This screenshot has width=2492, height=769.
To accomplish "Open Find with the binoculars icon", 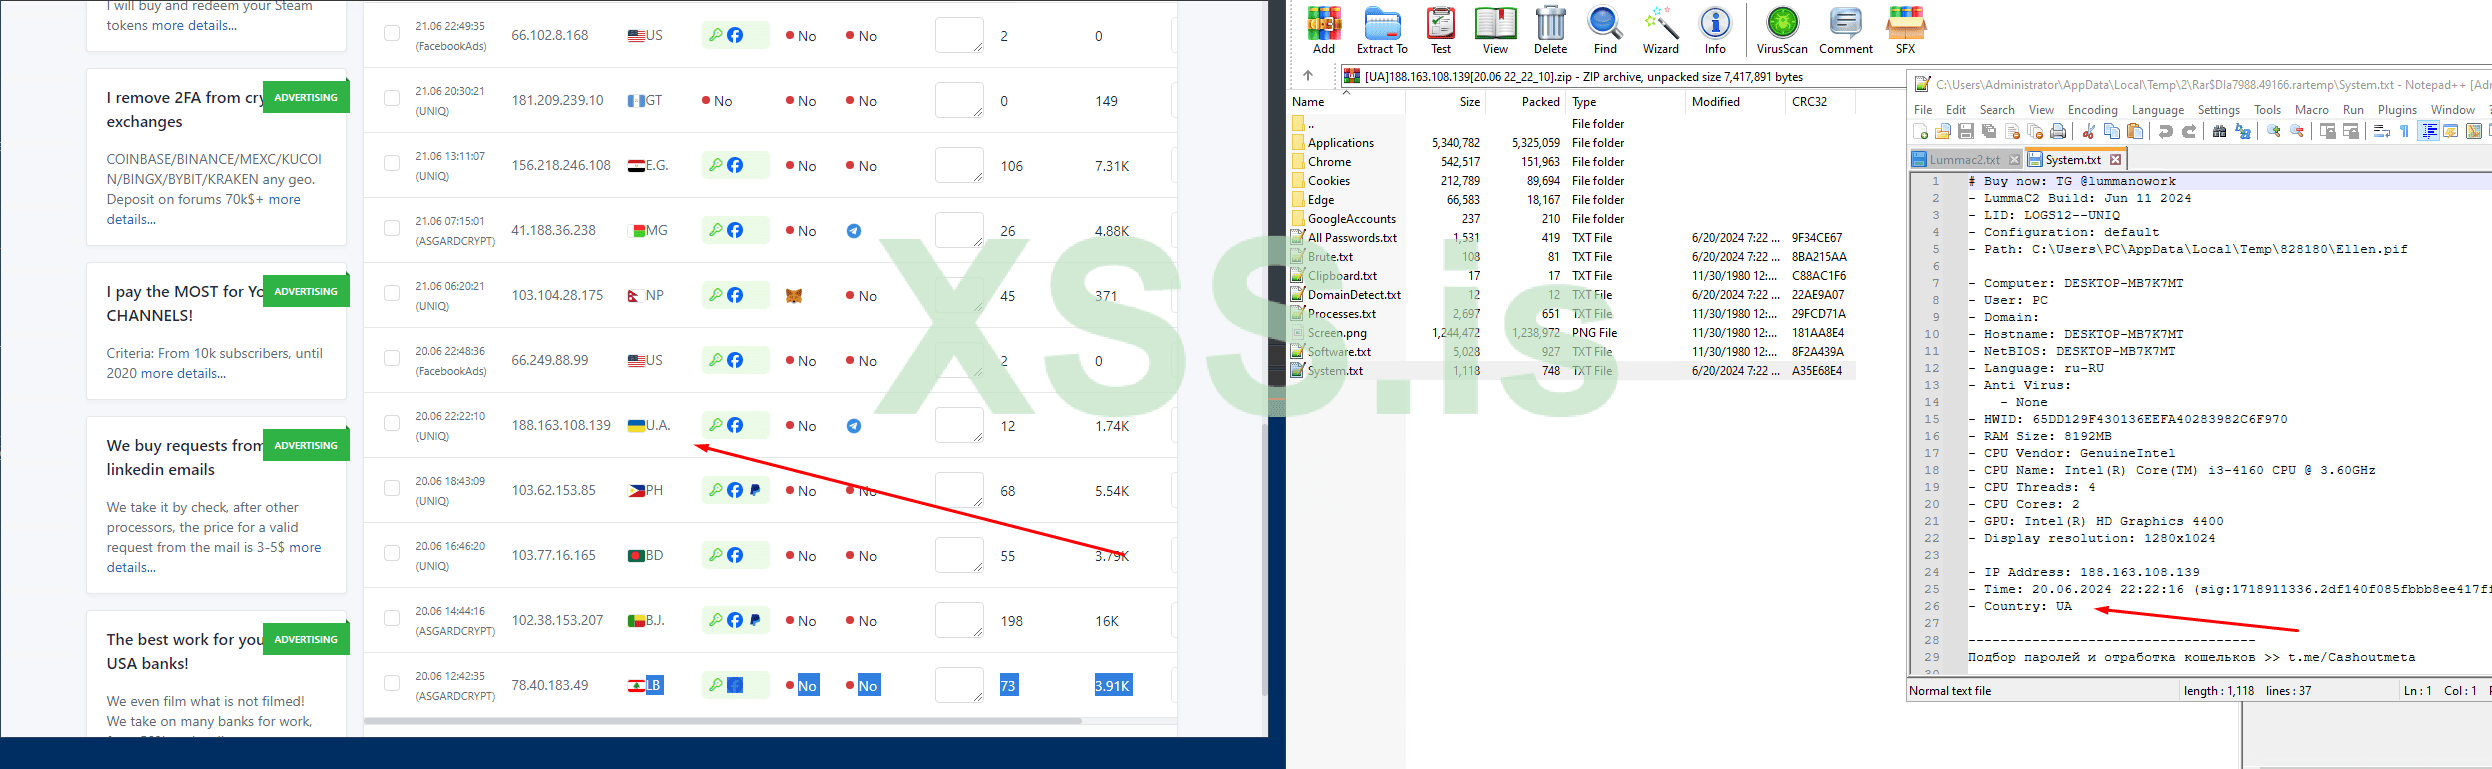I will click(2220, 132).
